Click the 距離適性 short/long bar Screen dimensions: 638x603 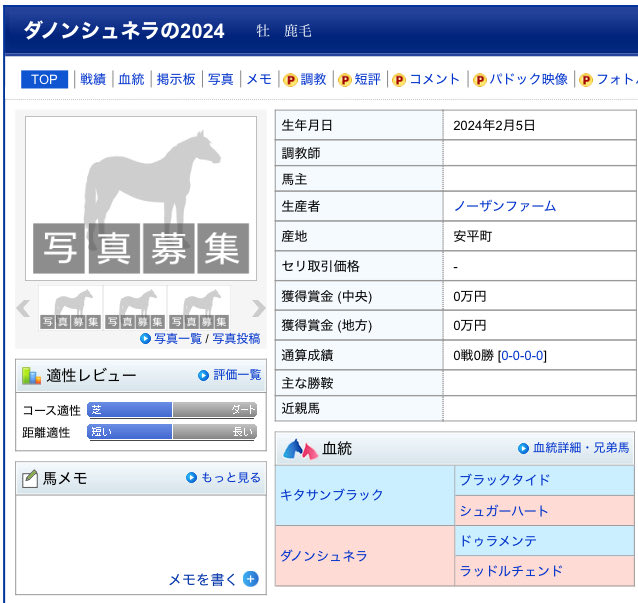(x=172, y=432)
